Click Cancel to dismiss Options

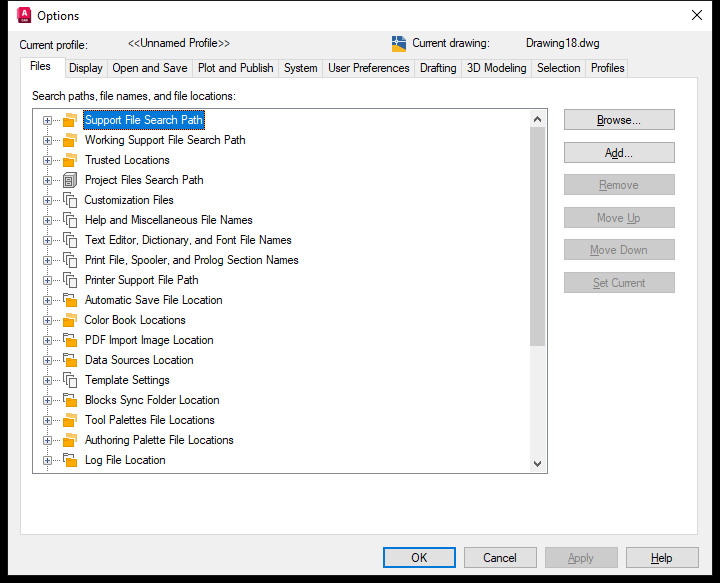[x=500, y=557]
